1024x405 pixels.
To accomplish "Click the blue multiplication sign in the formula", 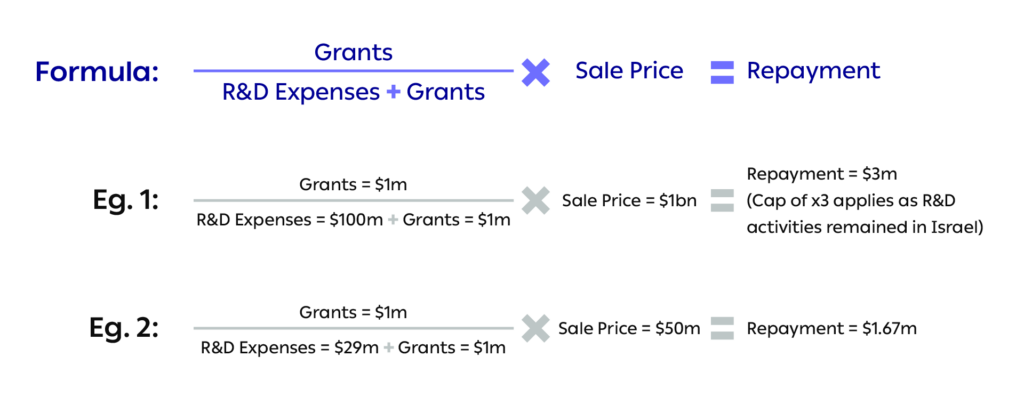I will click(x=536, y=72).
